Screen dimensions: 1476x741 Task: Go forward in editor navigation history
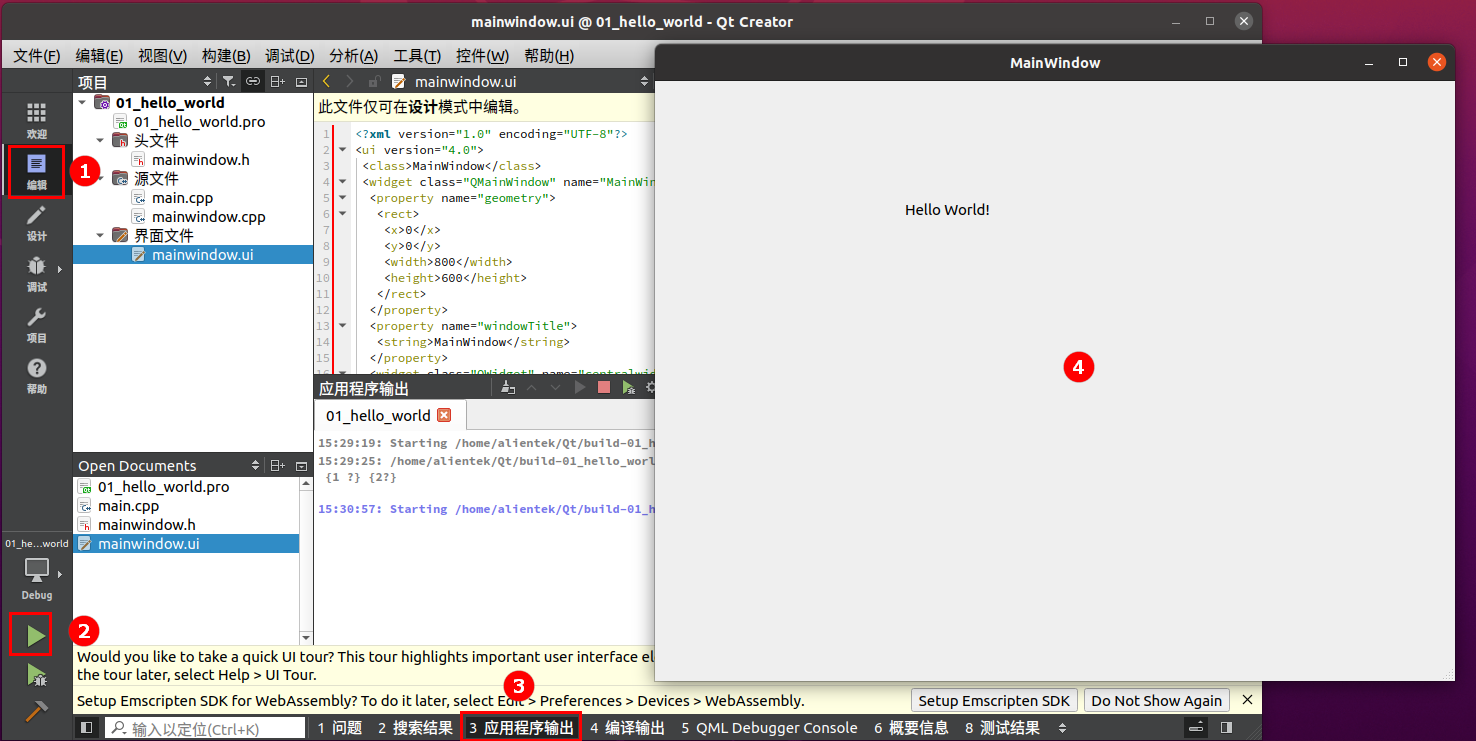pyautogui.click(x=349, y=82)
